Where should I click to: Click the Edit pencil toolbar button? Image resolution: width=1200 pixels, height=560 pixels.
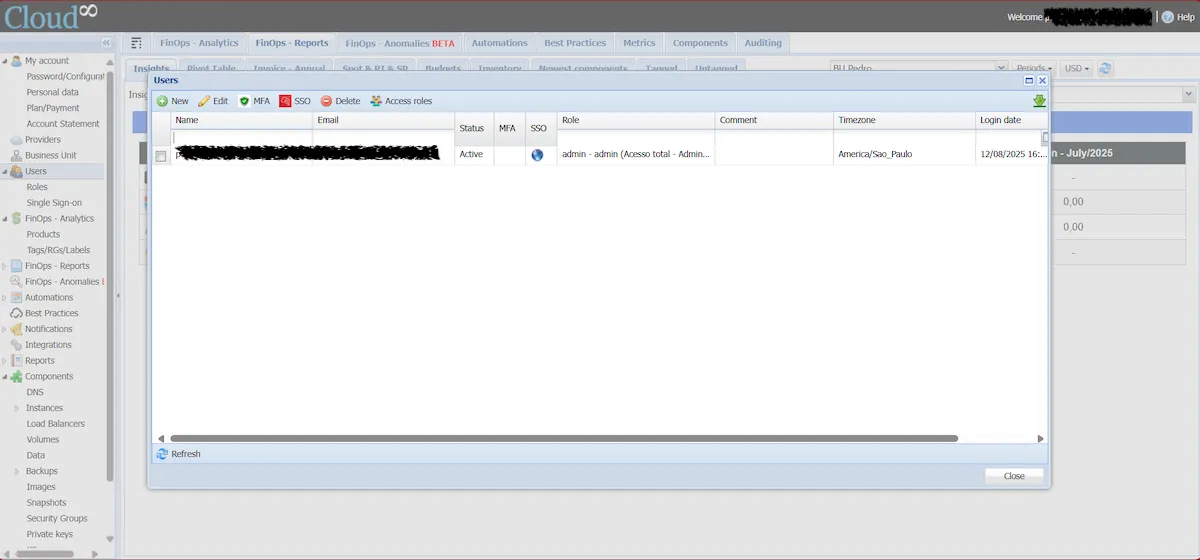[x=213, y=101]
